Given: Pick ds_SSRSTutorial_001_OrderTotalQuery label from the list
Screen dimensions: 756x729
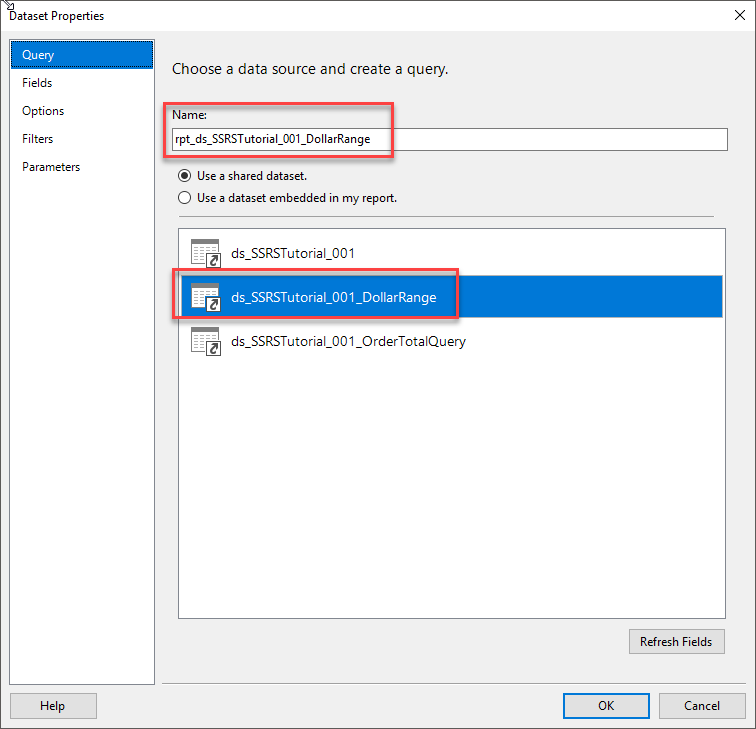Looking at the screenshot, I should coord(348,341).
